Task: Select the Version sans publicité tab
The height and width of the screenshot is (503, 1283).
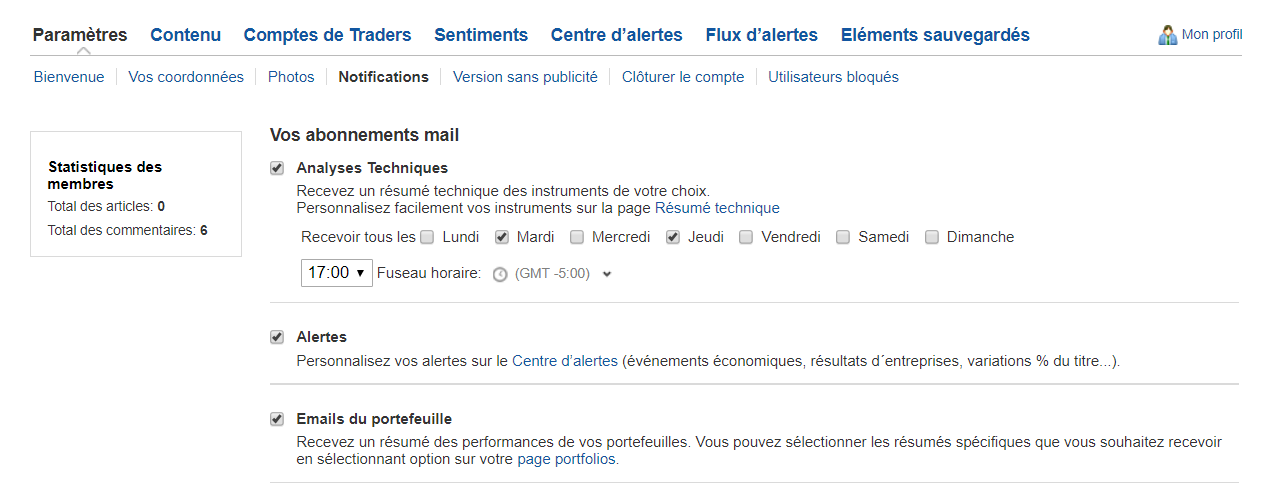Action: (x=525, y=77)
